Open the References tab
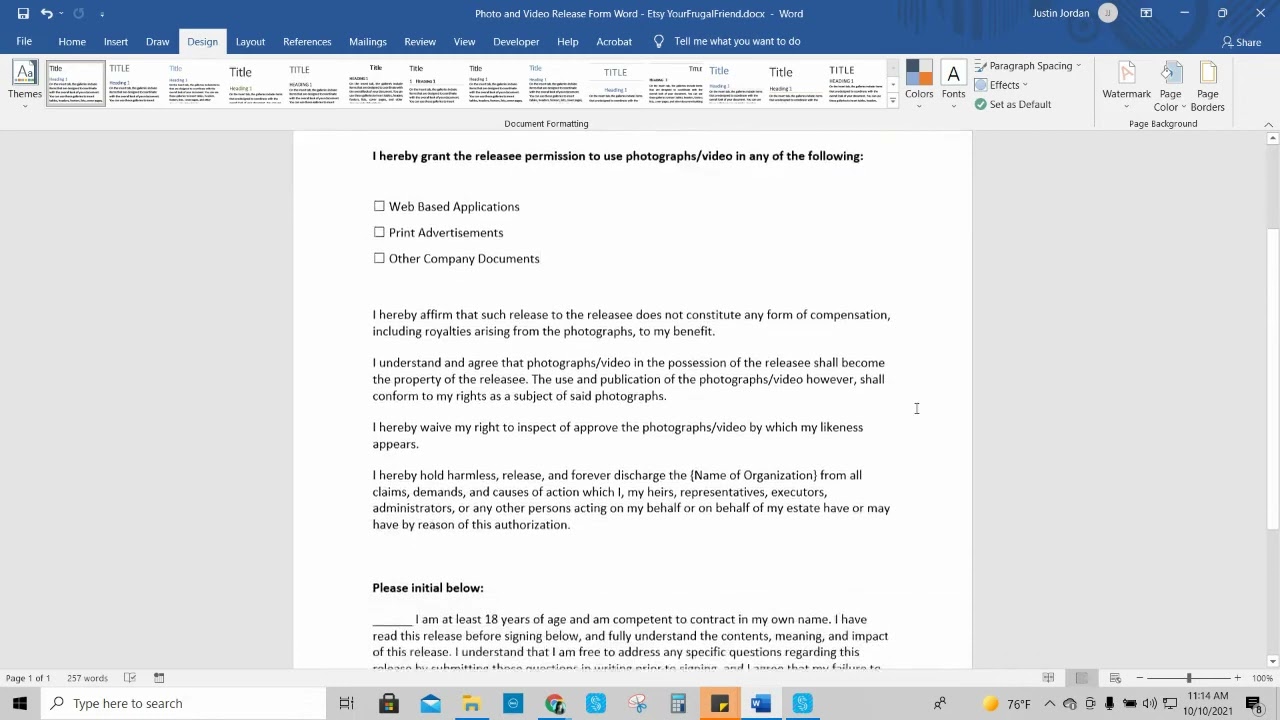 click(x=307, y=41)
